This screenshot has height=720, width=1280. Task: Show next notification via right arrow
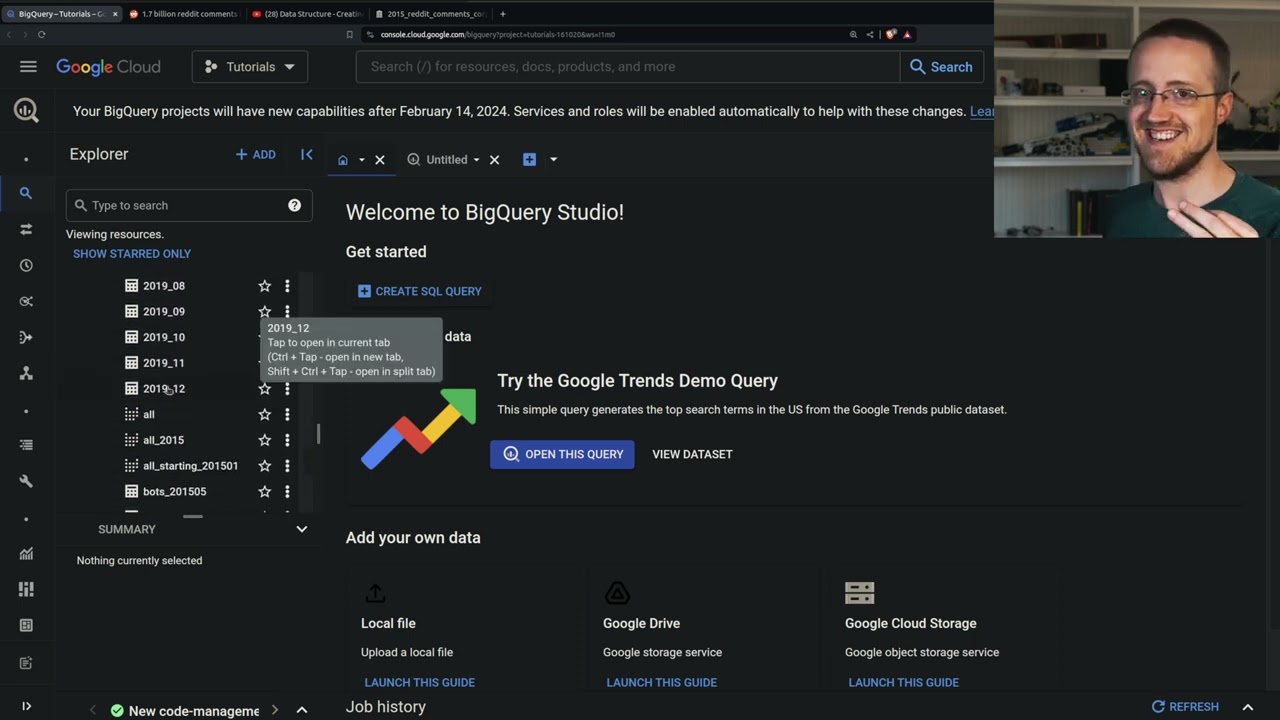(274, 710)
